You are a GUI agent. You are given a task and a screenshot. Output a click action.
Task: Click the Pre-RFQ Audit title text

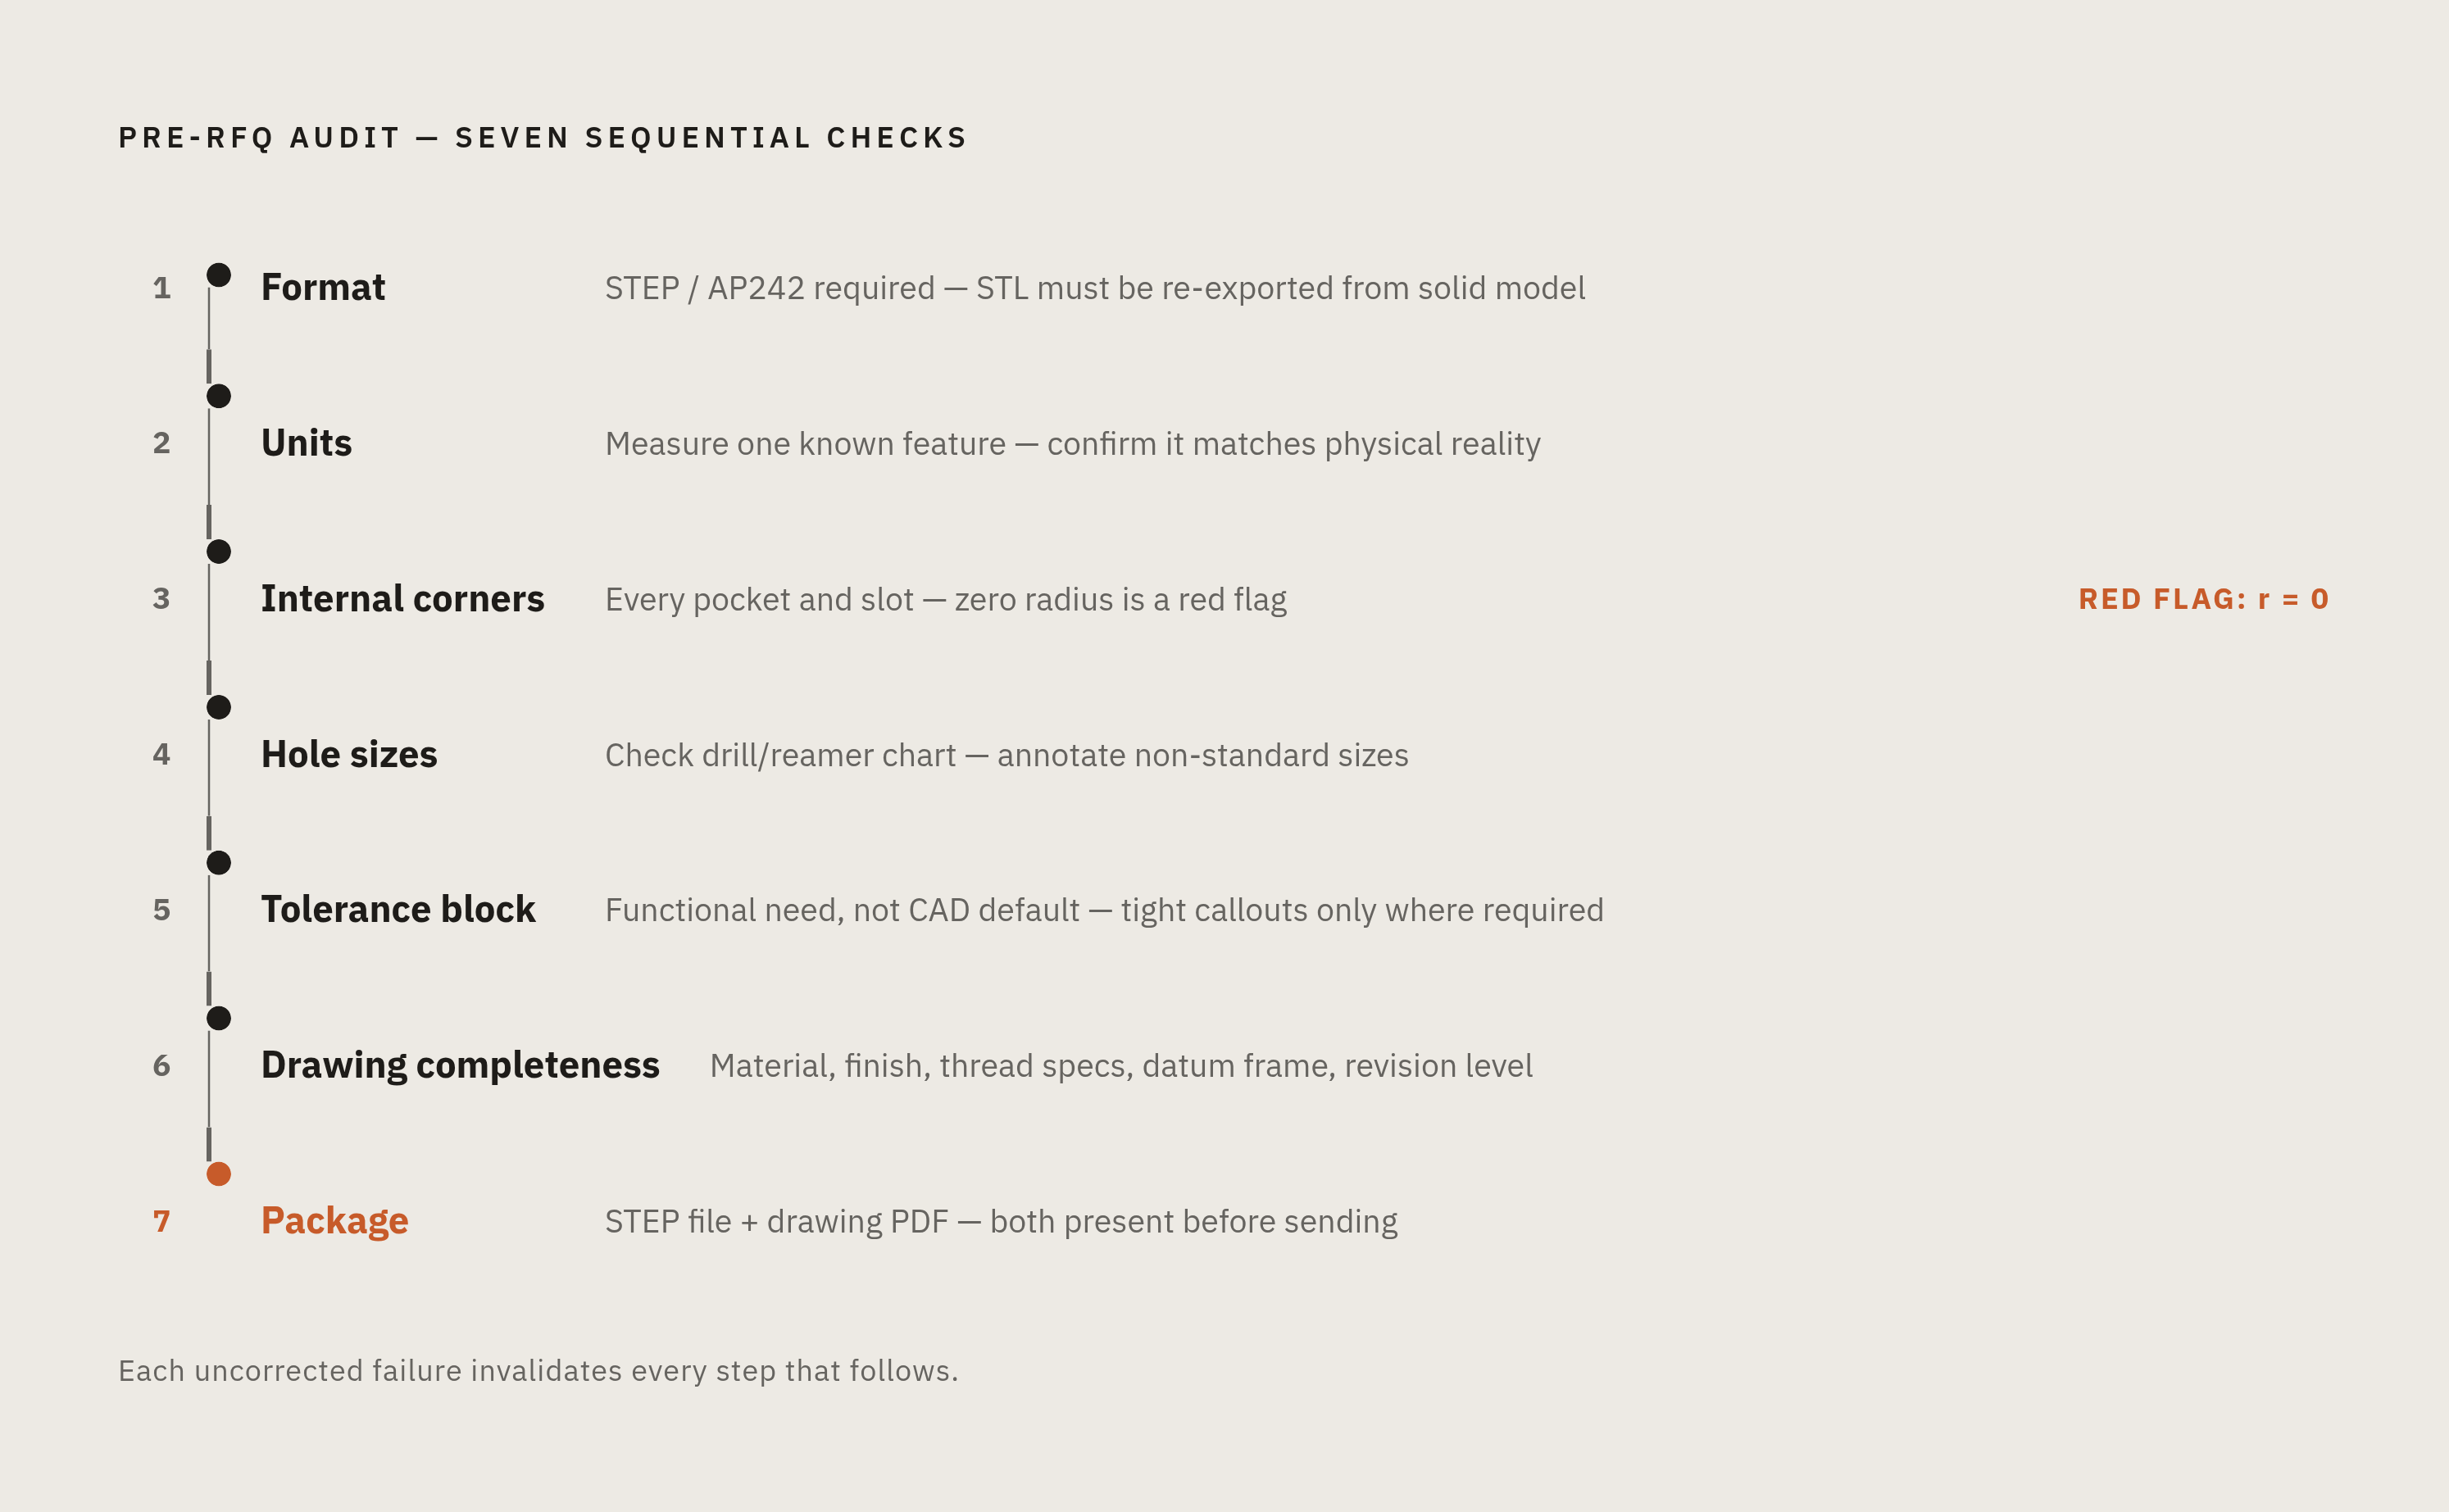point(543,138)
